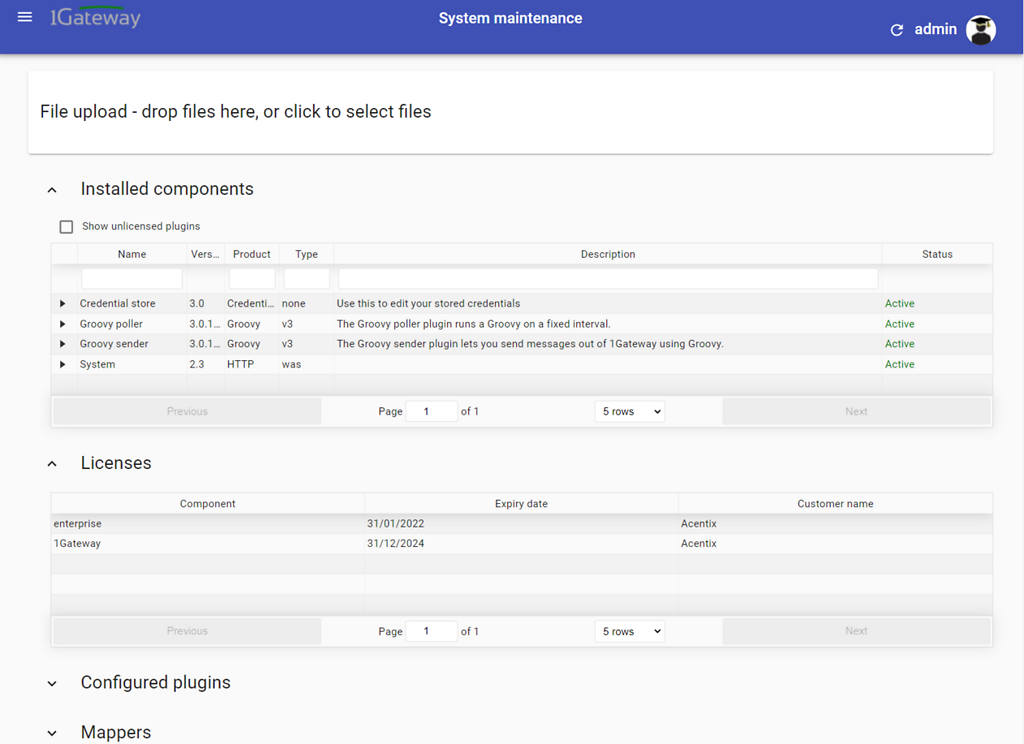Click the Description column filter field

608,278
